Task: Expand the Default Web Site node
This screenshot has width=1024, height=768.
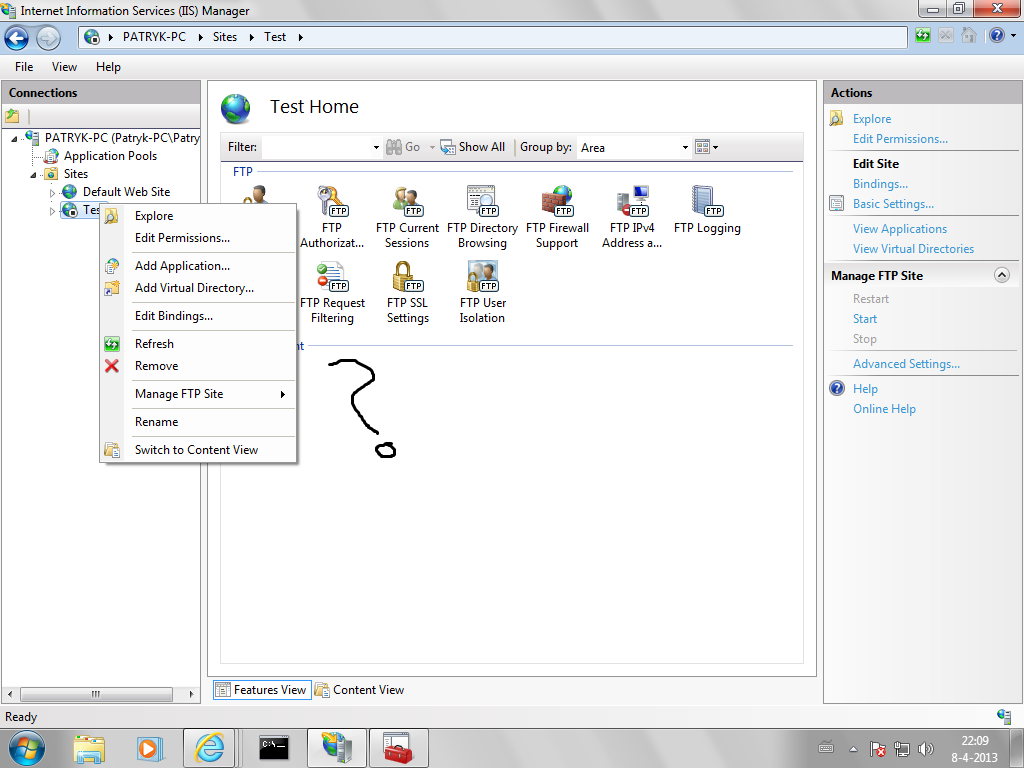Action: tap(52, 193)
